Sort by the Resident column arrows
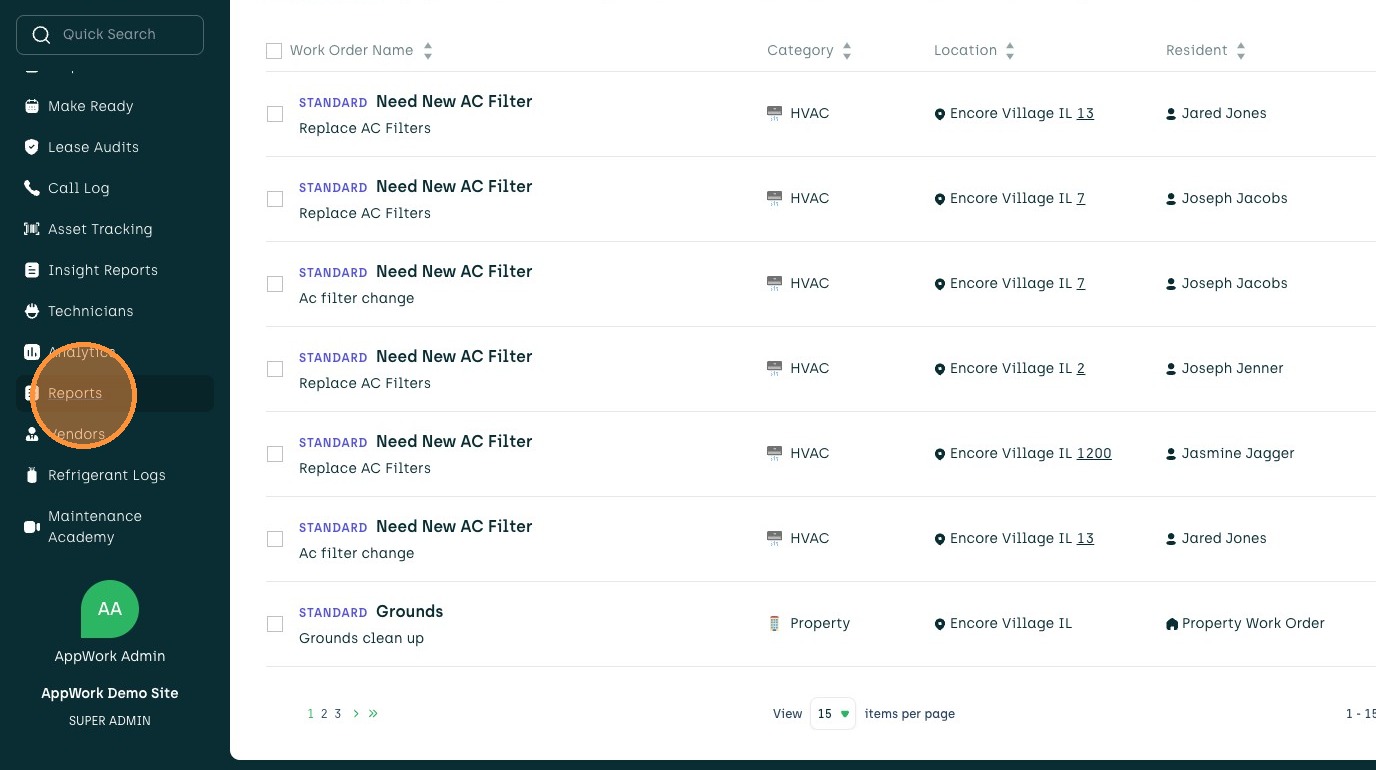1376x770 pixels. [x=1240, y=51]
